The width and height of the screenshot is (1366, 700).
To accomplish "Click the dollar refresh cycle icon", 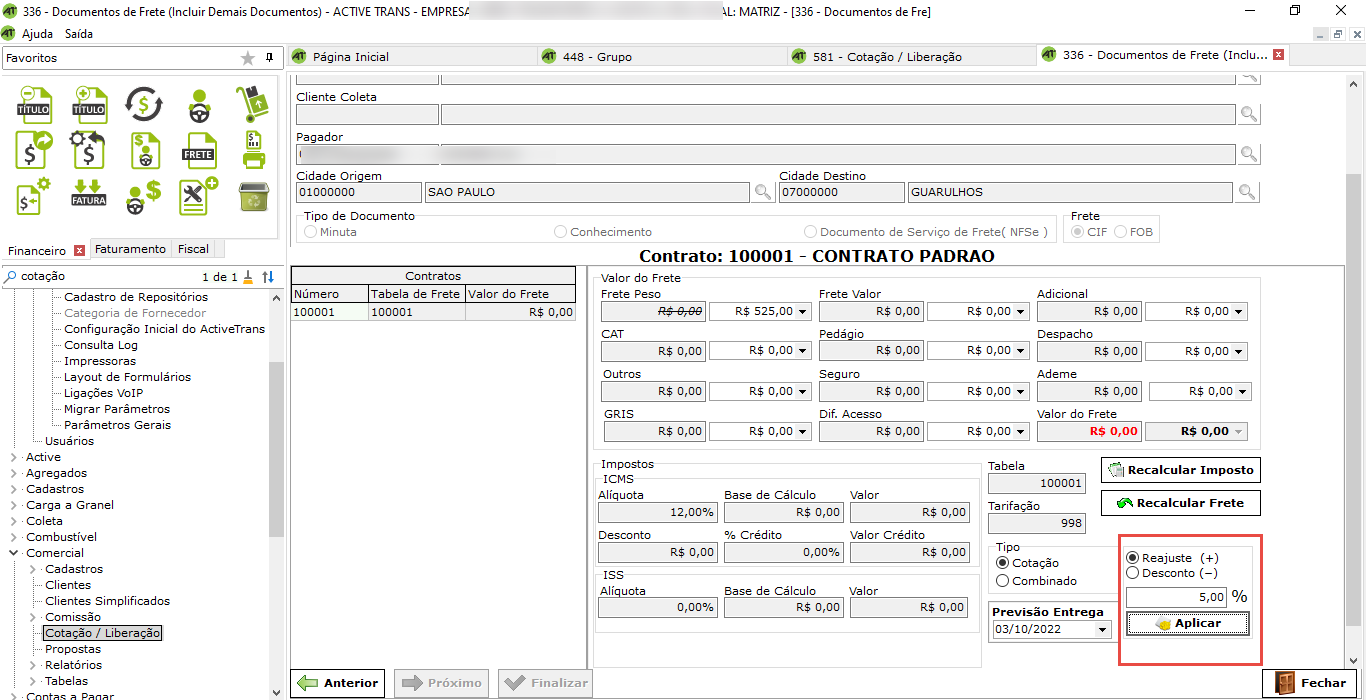I will [144, 103].
